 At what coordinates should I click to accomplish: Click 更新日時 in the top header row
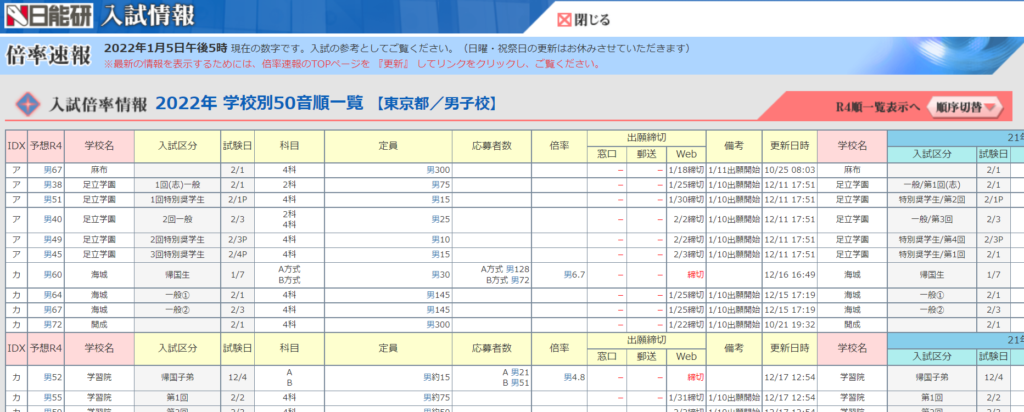click(790, 146)
